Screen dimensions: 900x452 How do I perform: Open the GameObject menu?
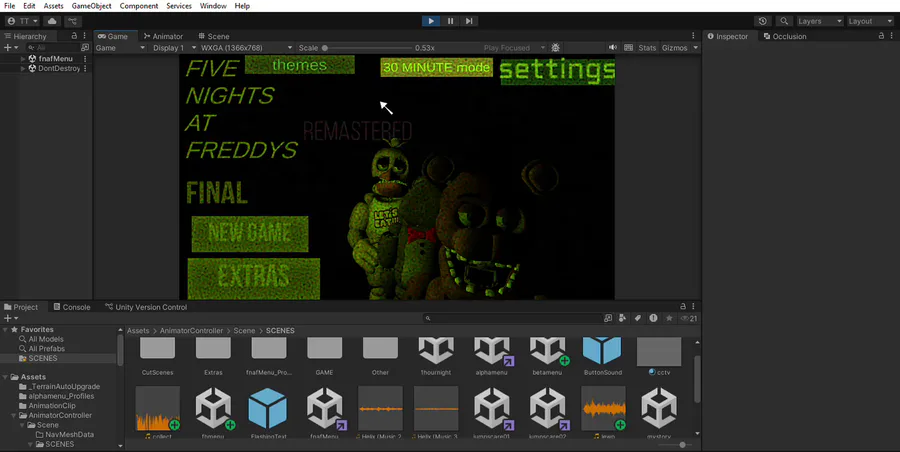91,6
